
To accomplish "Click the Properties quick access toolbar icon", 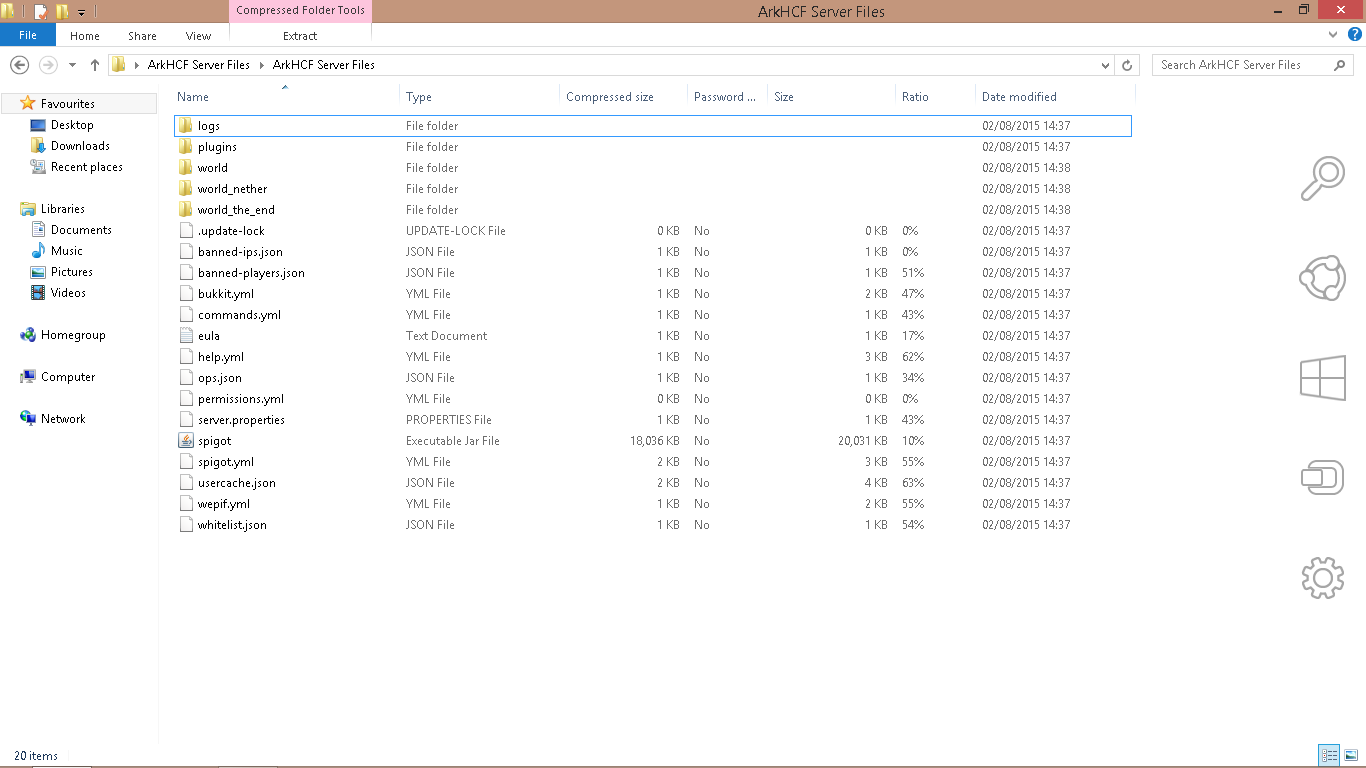I will coord(41,12).
